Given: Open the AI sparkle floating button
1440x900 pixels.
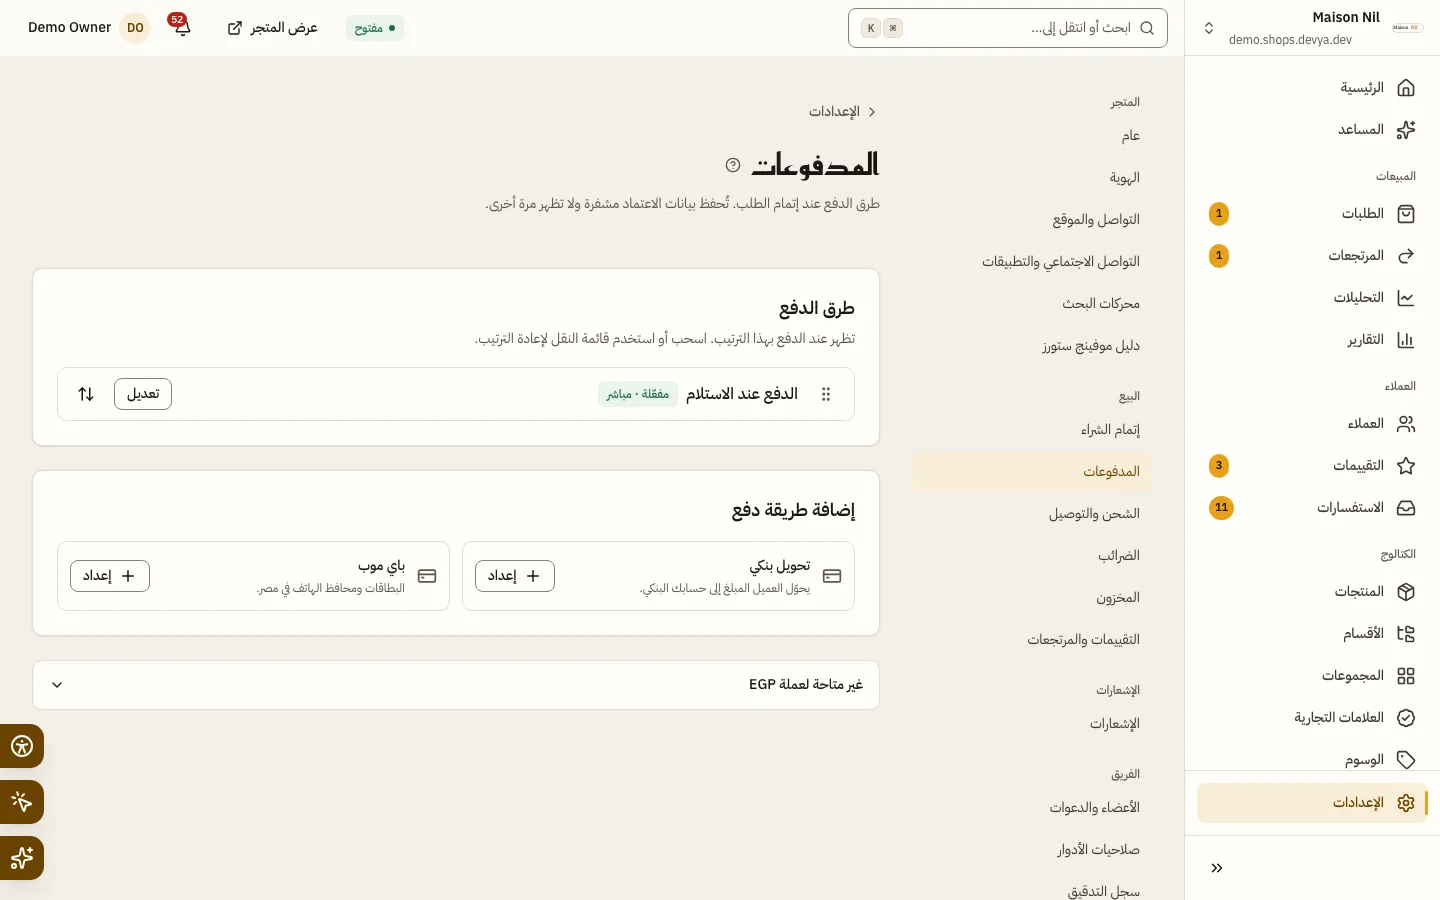Looking at the screenshot, I should pyautogui.click(x=22, y=858).
